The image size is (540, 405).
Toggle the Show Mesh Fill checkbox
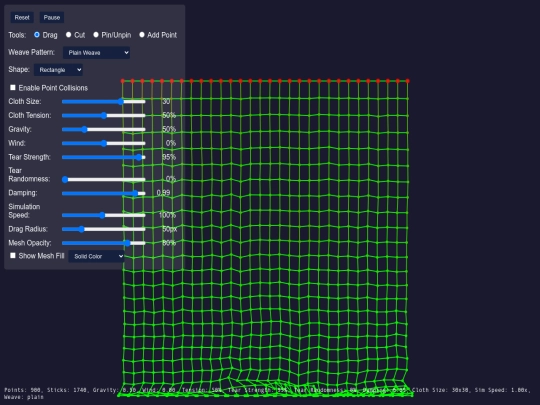click(x=13, y=256)
